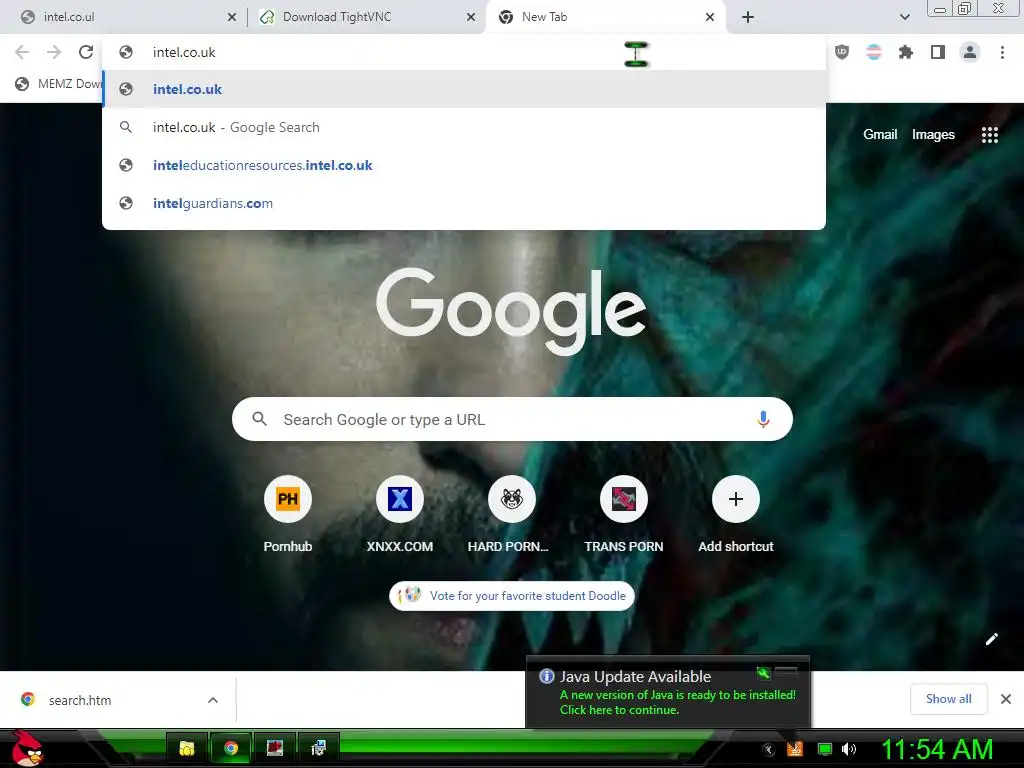Close the downloads bar

1006,699
